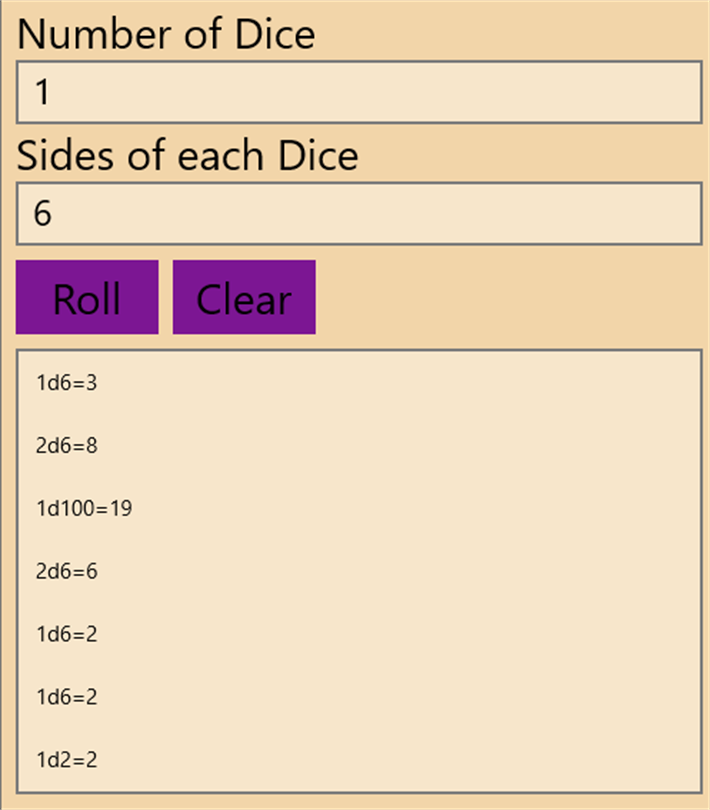Select the bottom roll result in the list
710x810 pixels.
coord(67,760)
